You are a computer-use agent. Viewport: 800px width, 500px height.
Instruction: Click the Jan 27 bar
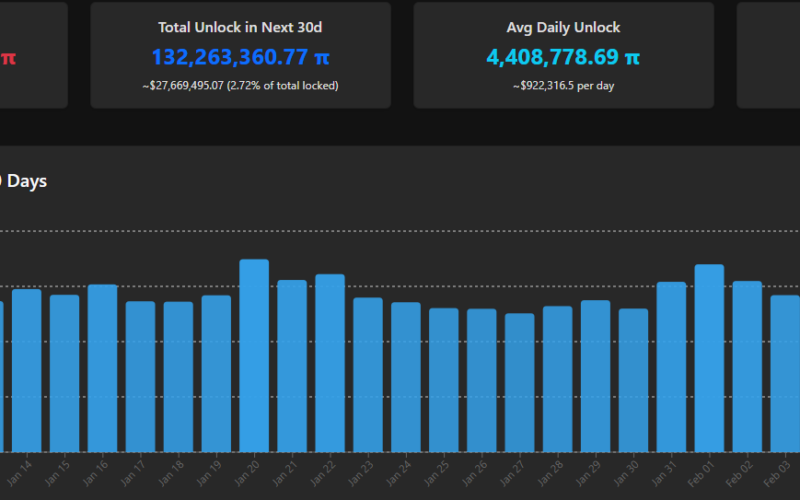click(x=519, y=382)
